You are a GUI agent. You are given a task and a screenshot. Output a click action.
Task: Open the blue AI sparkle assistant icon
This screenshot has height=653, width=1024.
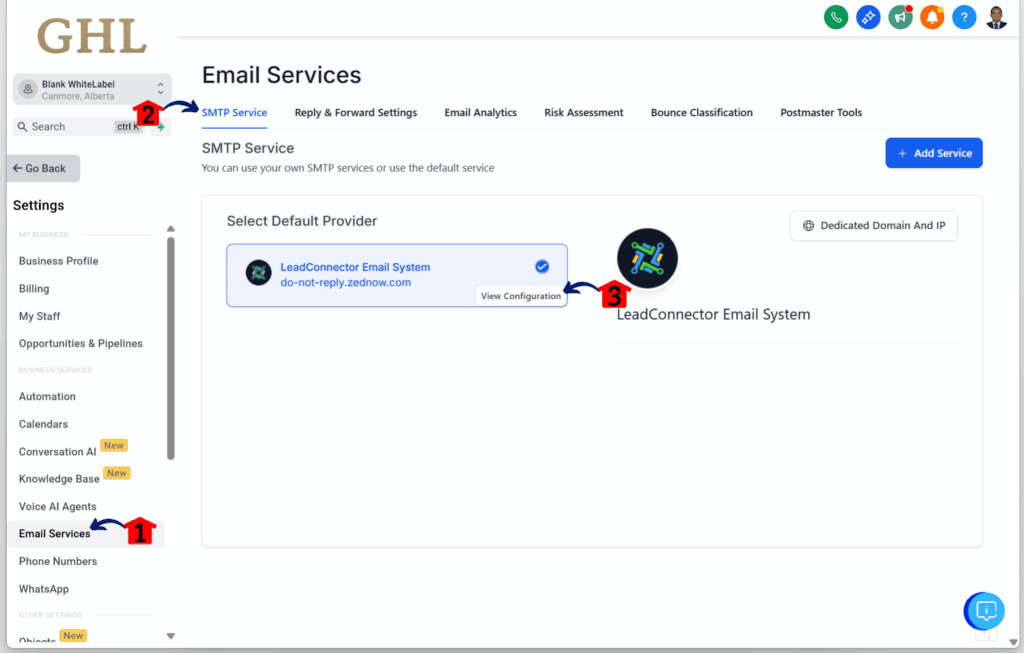coord(868,18)
